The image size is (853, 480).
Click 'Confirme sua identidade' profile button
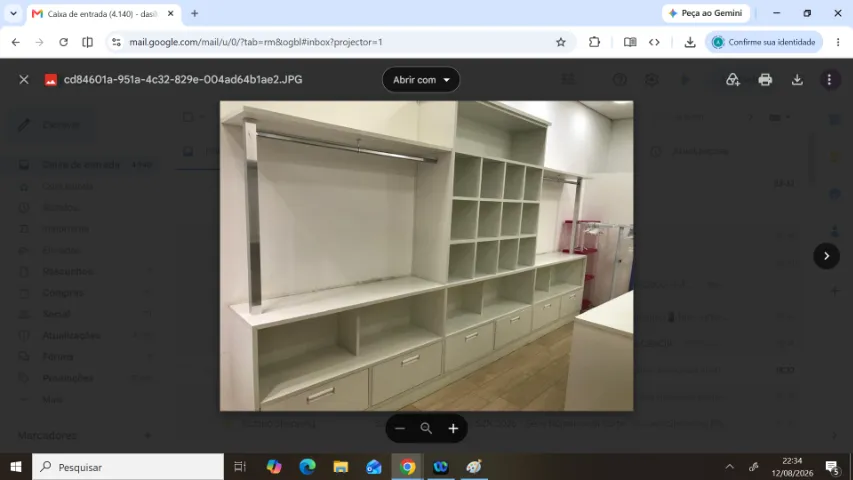click(x=764, y=42)
